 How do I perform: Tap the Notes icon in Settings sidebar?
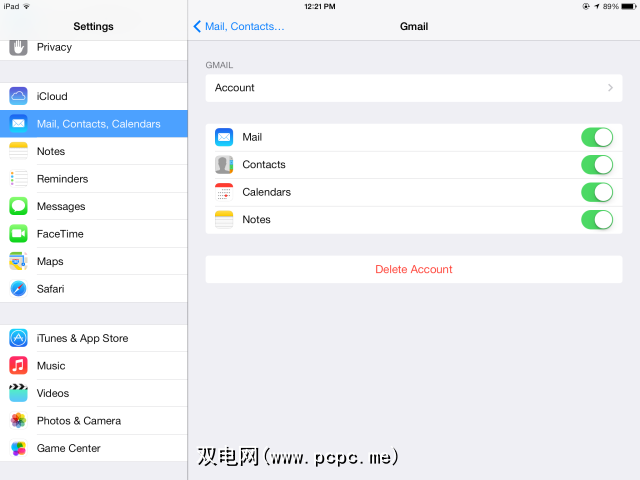click(18, 151)
